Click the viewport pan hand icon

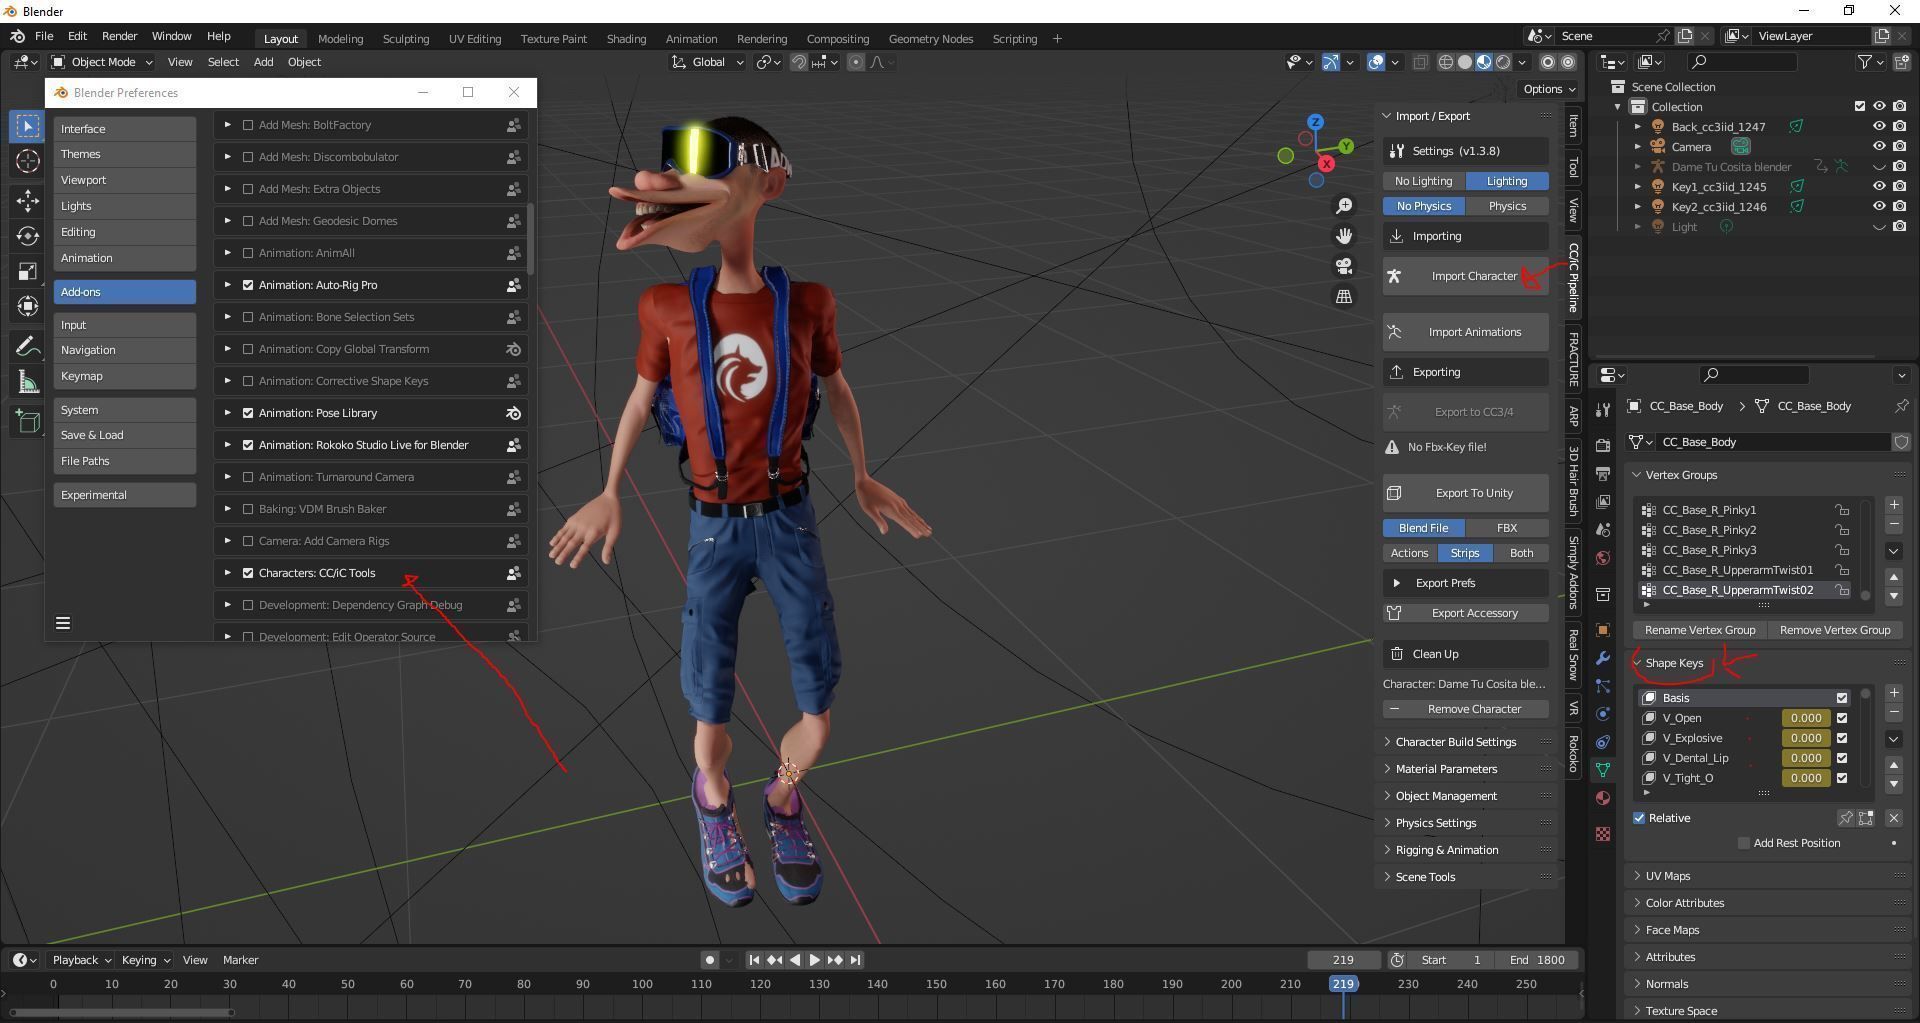pos(1344,236)
